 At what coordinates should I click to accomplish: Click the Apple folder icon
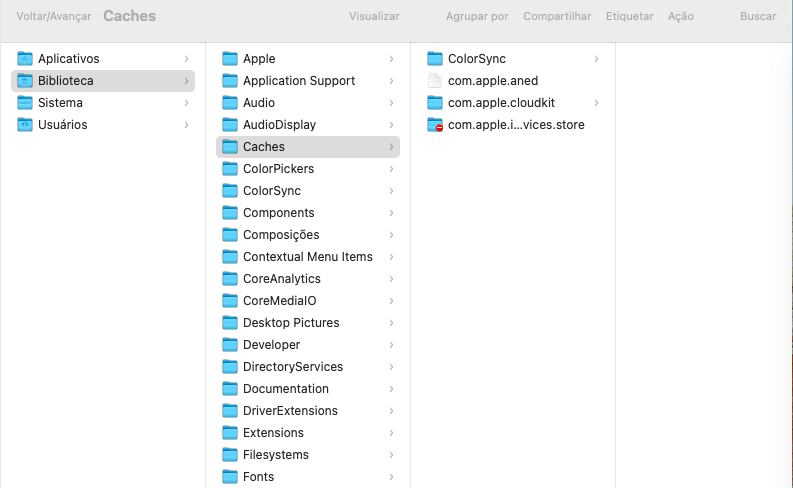point(230,59)
